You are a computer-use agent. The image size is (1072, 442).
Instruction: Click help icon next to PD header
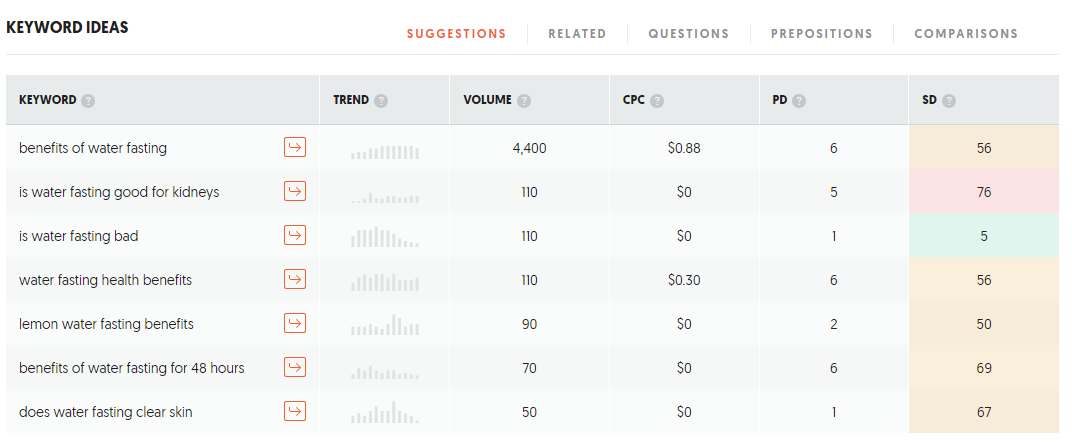pyautogui.click(x=799, y=100)
